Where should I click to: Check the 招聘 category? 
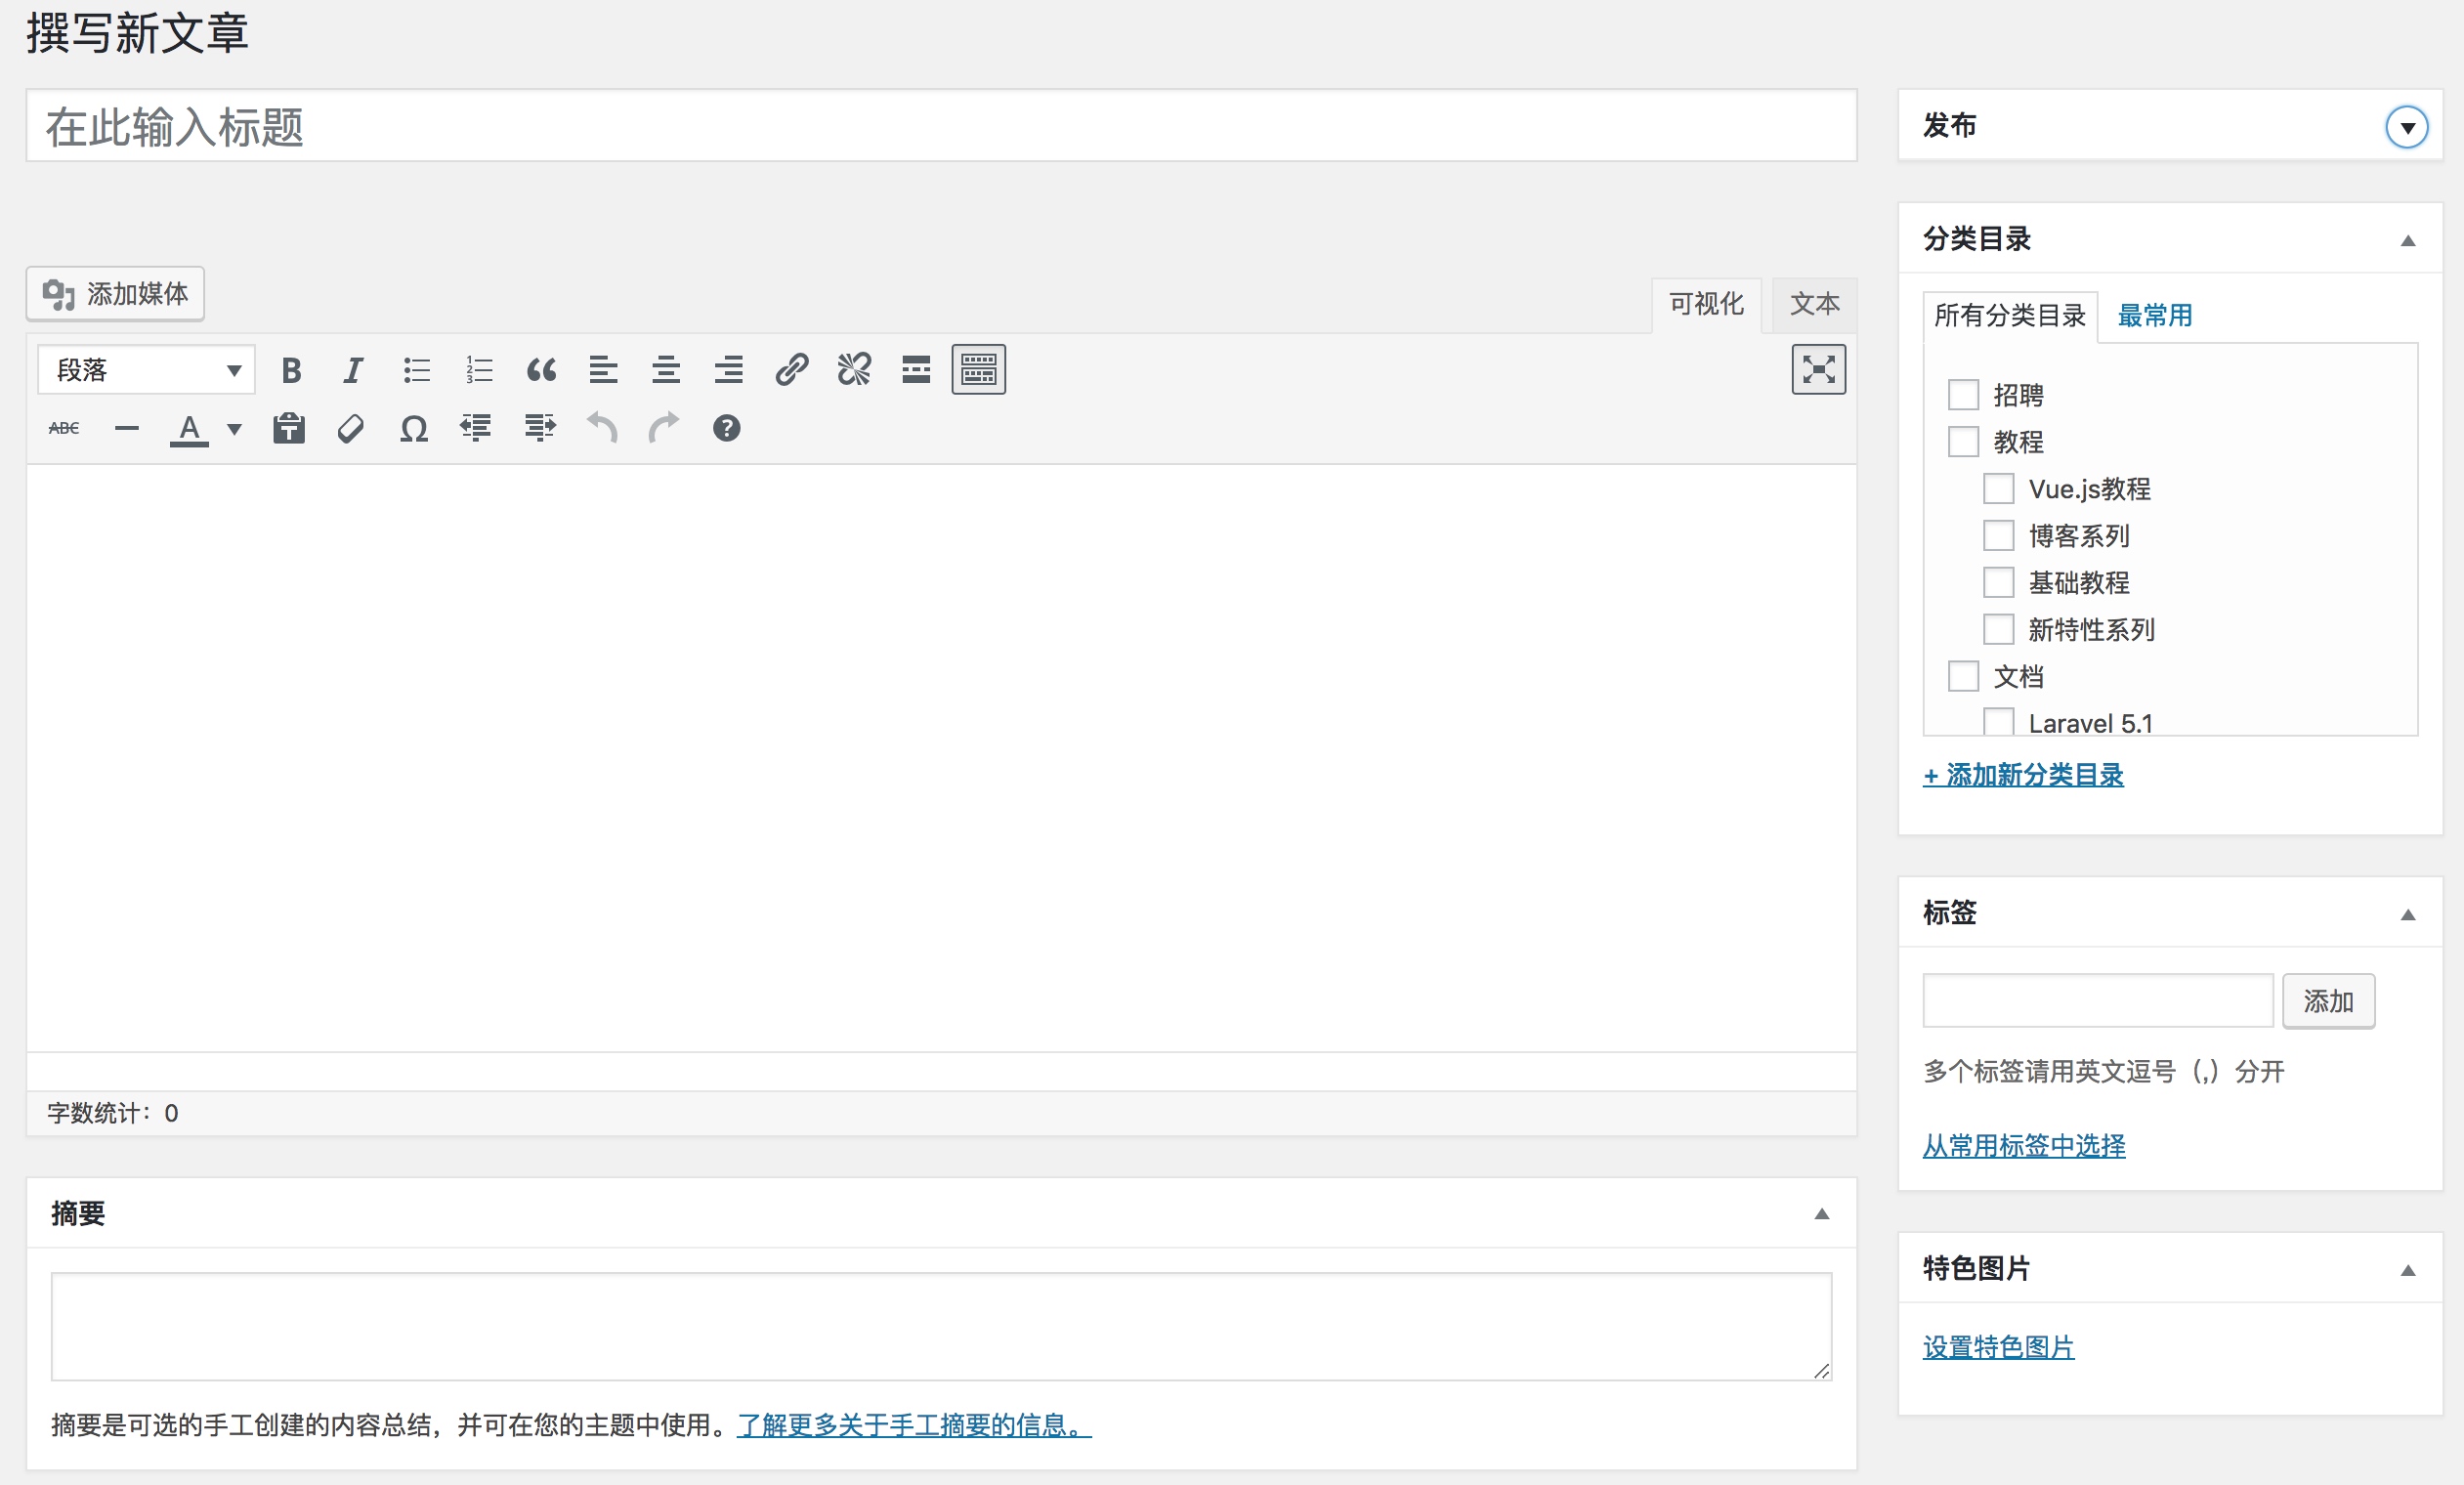pos(1963,395)
